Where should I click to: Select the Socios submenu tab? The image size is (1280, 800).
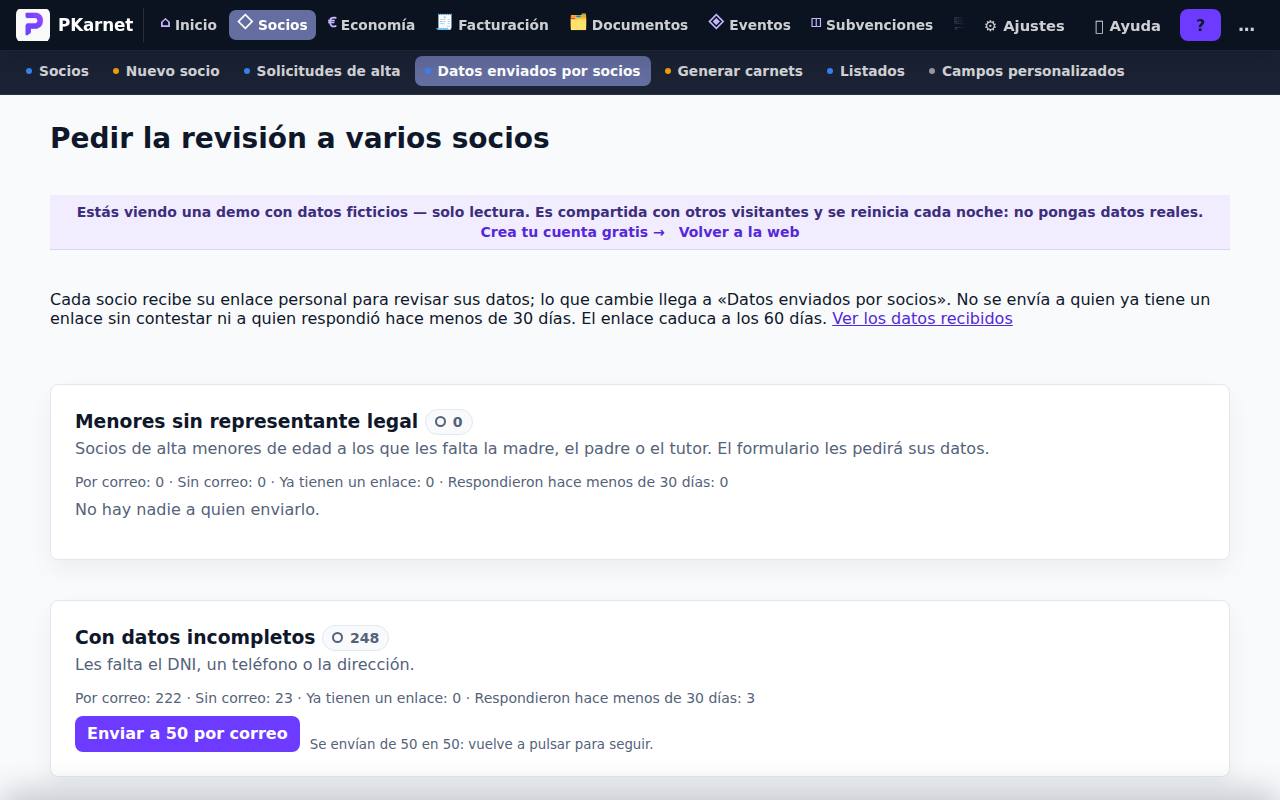(x=57, y=71)
